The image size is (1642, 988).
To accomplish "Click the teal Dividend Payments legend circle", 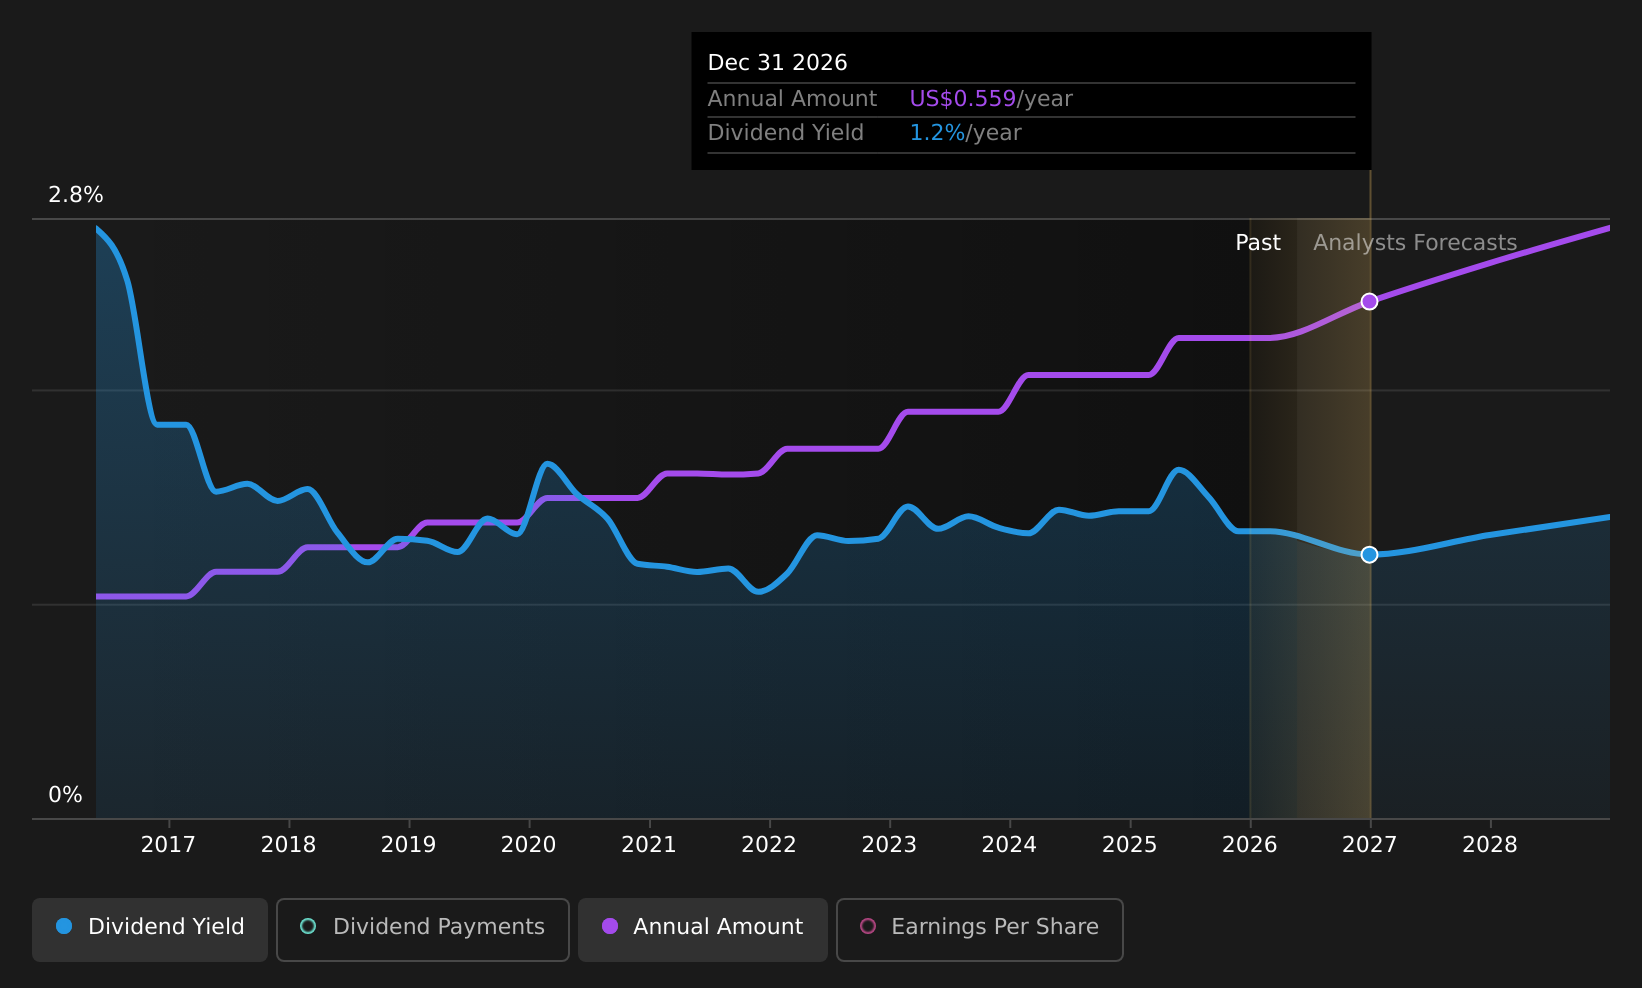I will coord(308,926).
